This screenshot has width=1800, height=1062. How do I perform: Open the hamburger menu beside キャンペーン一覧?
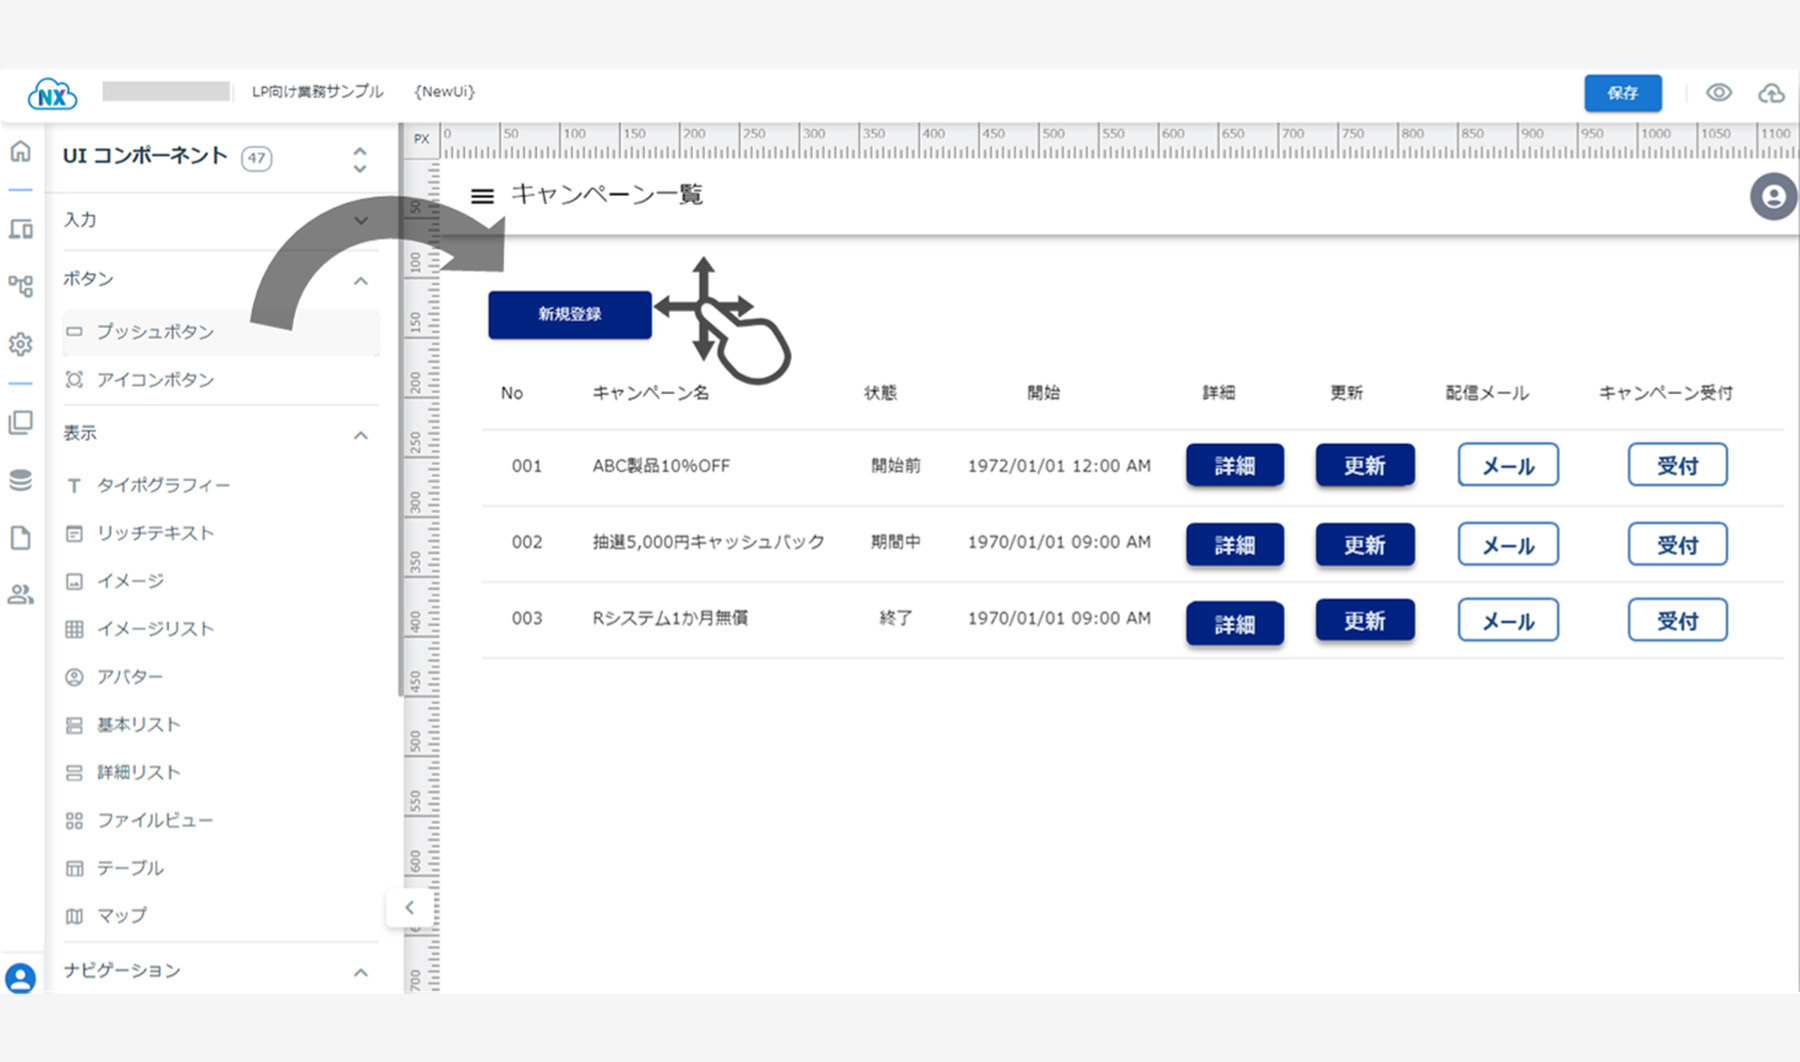pyautogui.click(x=482, y=196)
